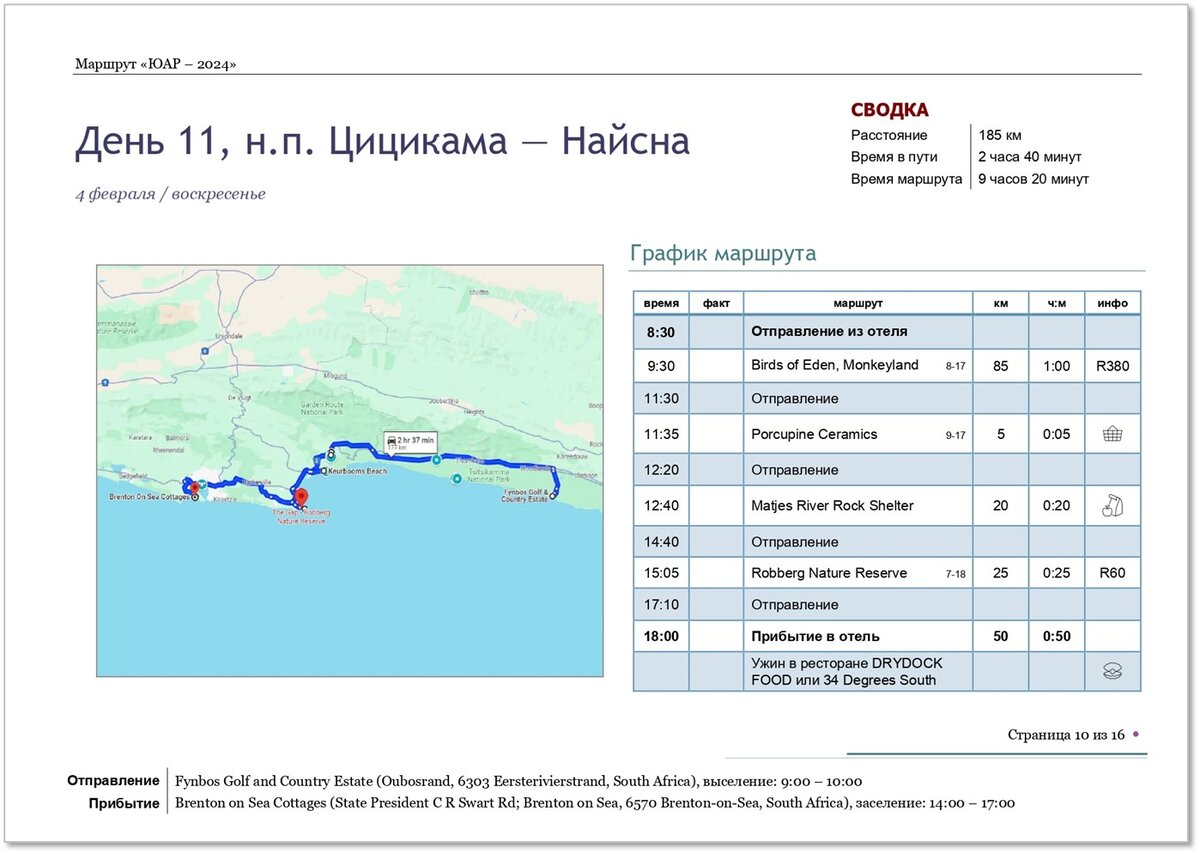Click the ч:м column header
1200x854 pixels.
click(x=1056, y=303)
